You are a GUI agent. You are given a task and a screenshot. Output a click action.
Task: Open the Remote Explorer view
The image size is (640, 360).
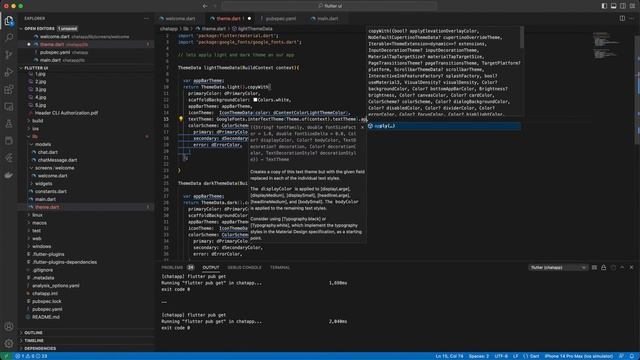tap(9, 107)
